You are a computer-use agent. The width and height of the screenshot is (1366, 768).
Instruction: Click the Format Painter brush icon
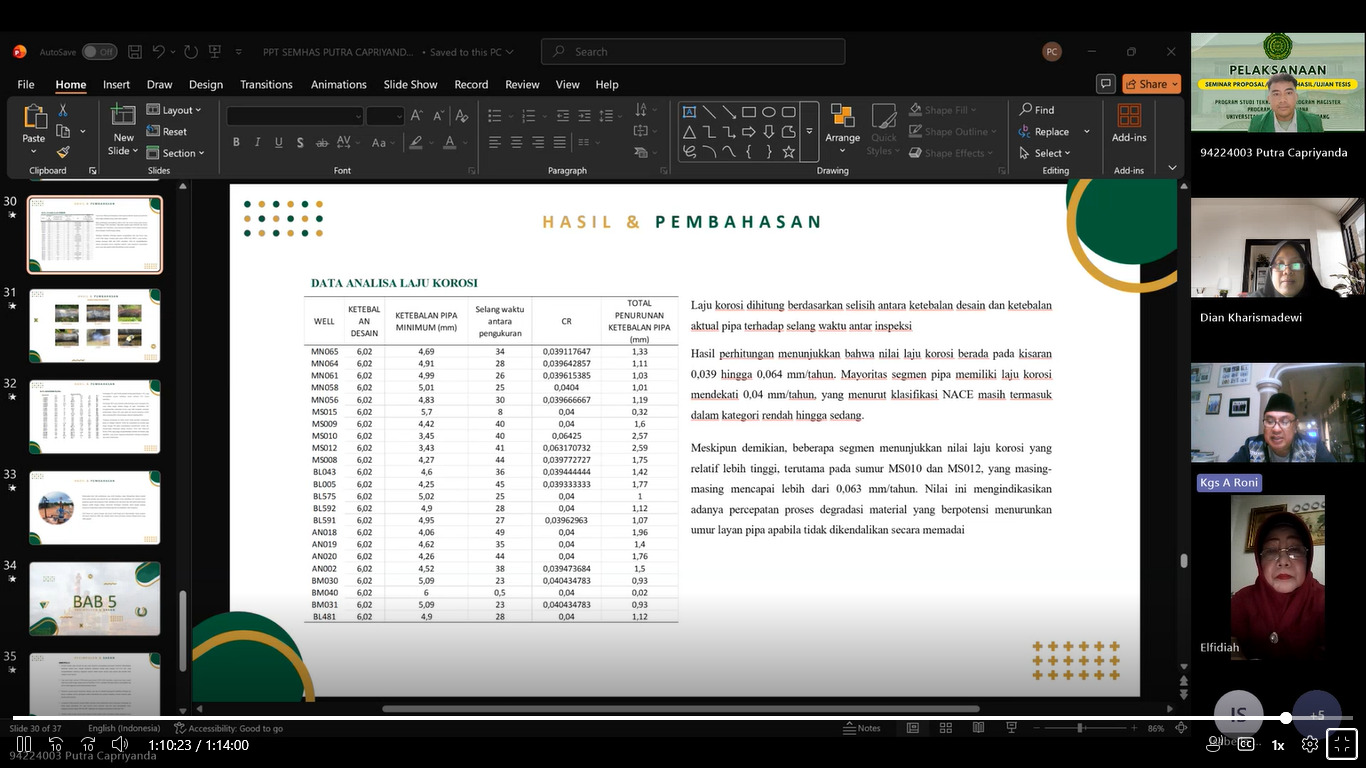[x=63, y=153]
